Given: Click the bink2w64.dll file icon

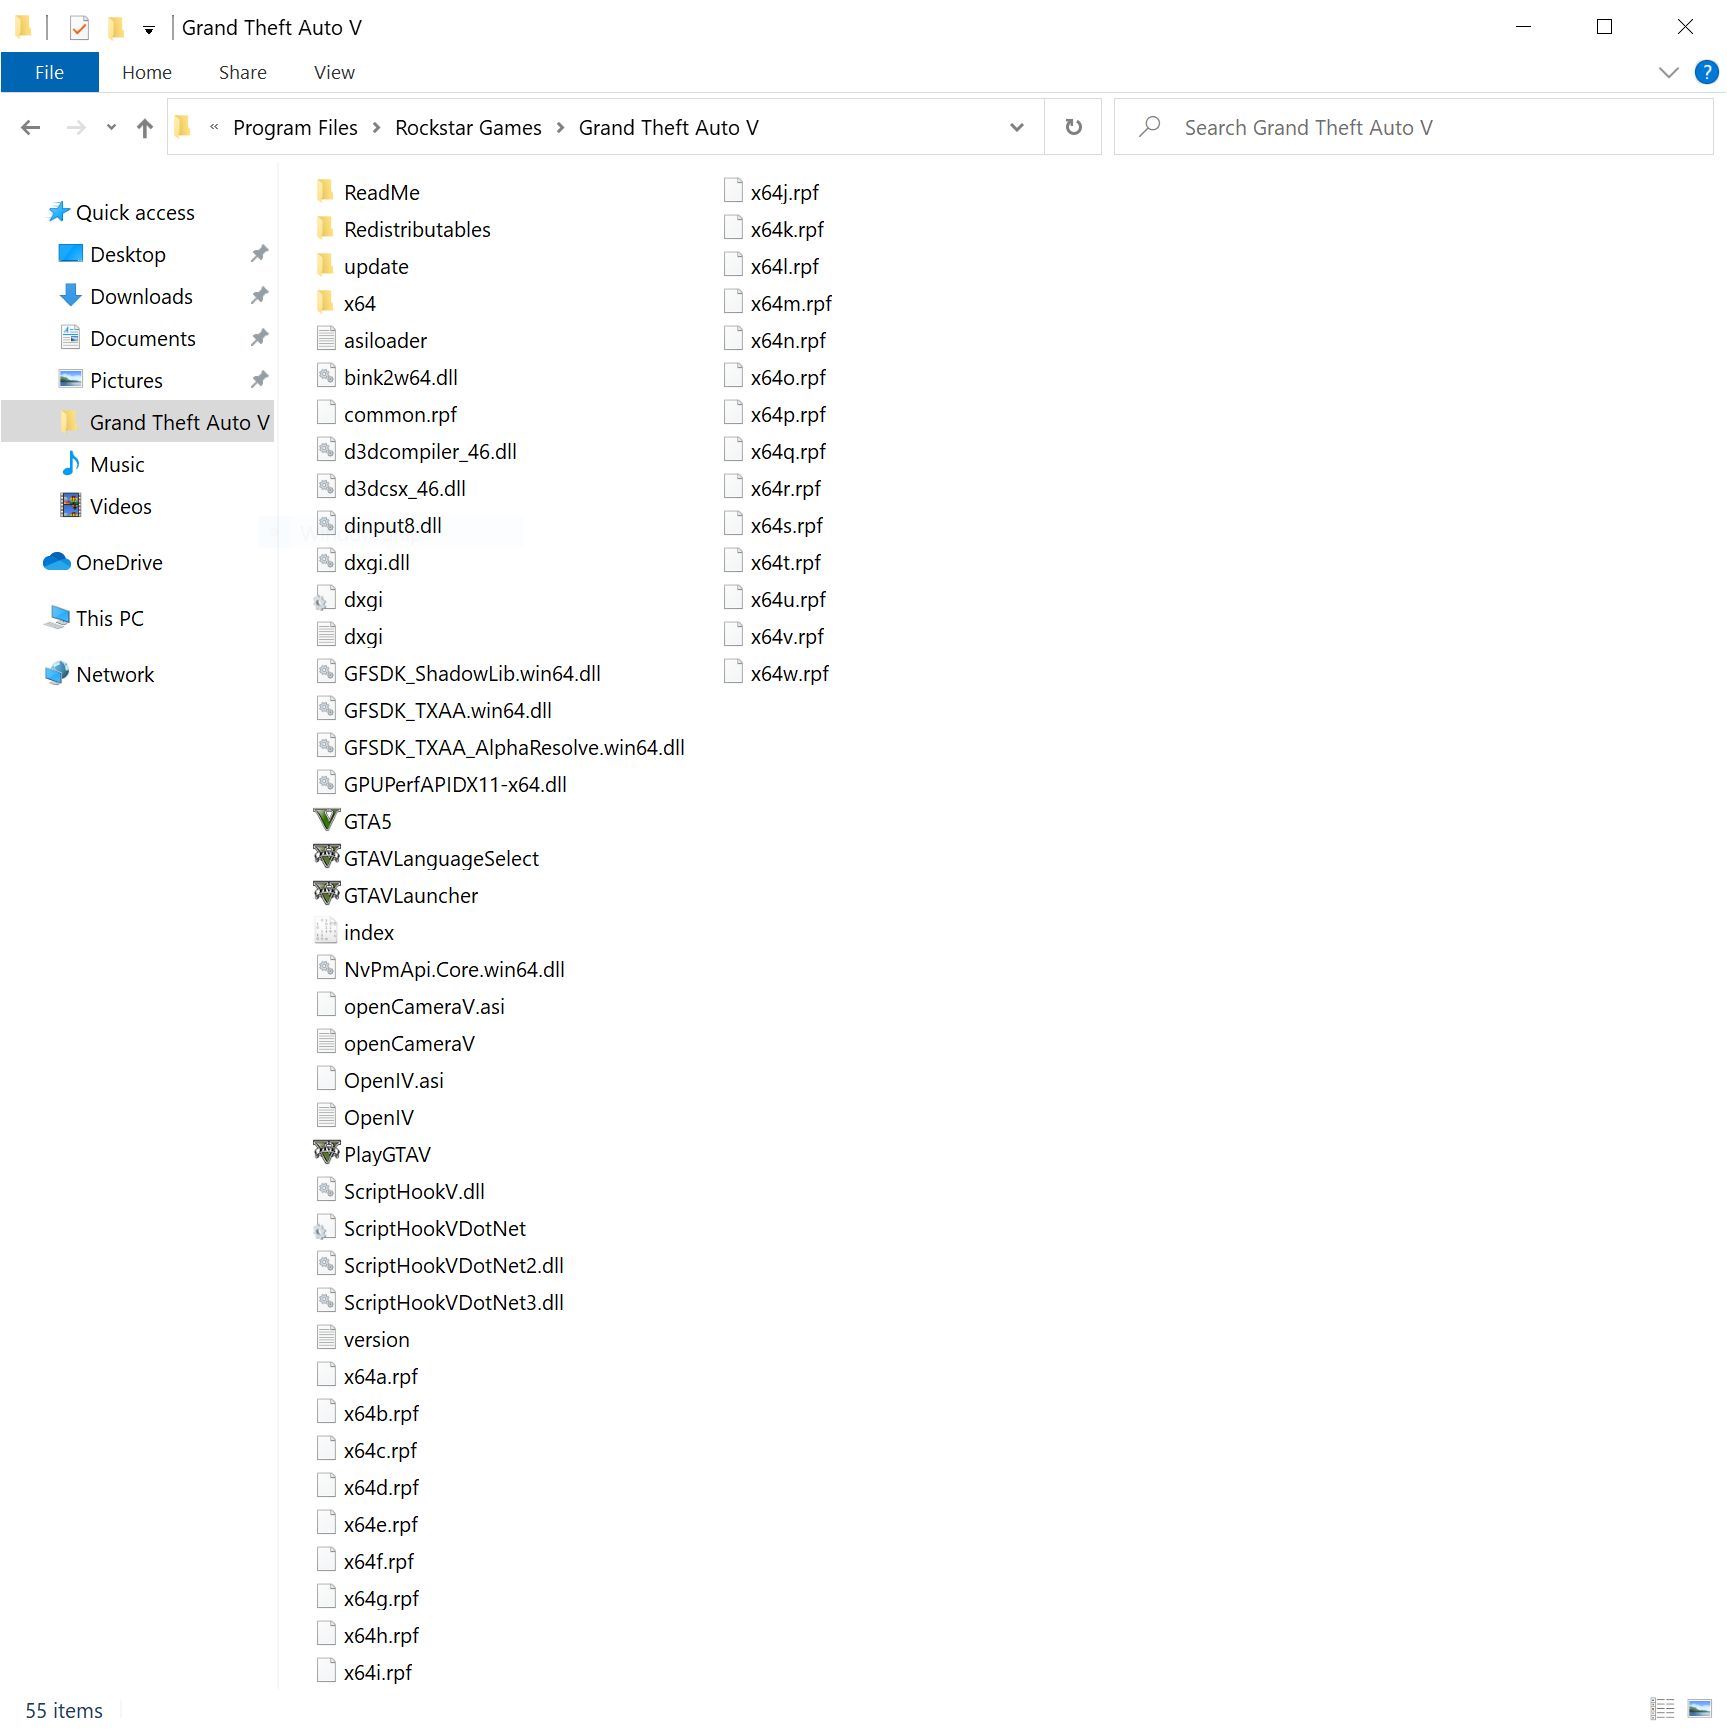Looking at the screenshot, I should pyautogui.click(x=326, y=377).
